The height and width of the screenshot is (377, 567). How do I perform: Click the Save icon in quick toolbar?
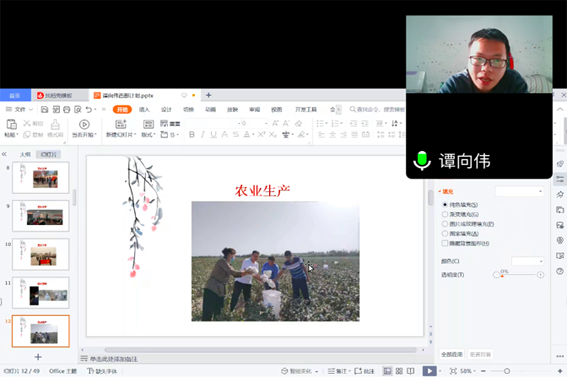pyautogui.click(x=44, y=109)
